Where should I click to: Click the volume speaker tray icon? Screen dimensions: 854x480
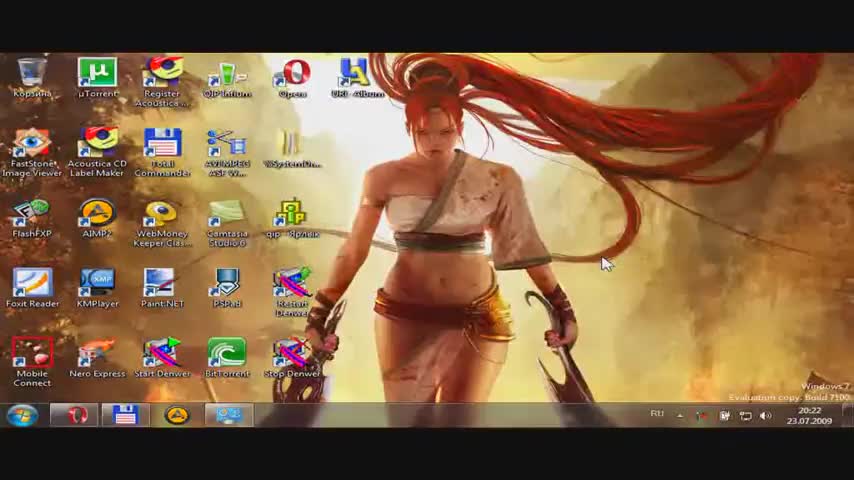[x=766, y=415]
